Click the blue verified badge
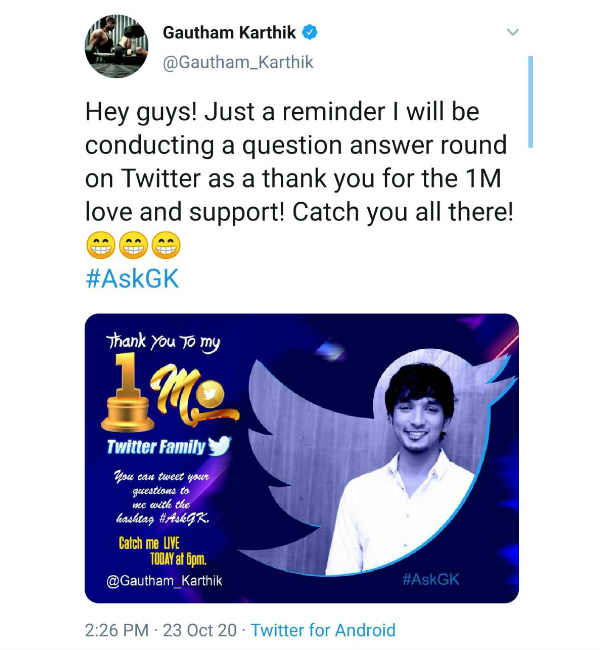 click(x=309, y=32)
